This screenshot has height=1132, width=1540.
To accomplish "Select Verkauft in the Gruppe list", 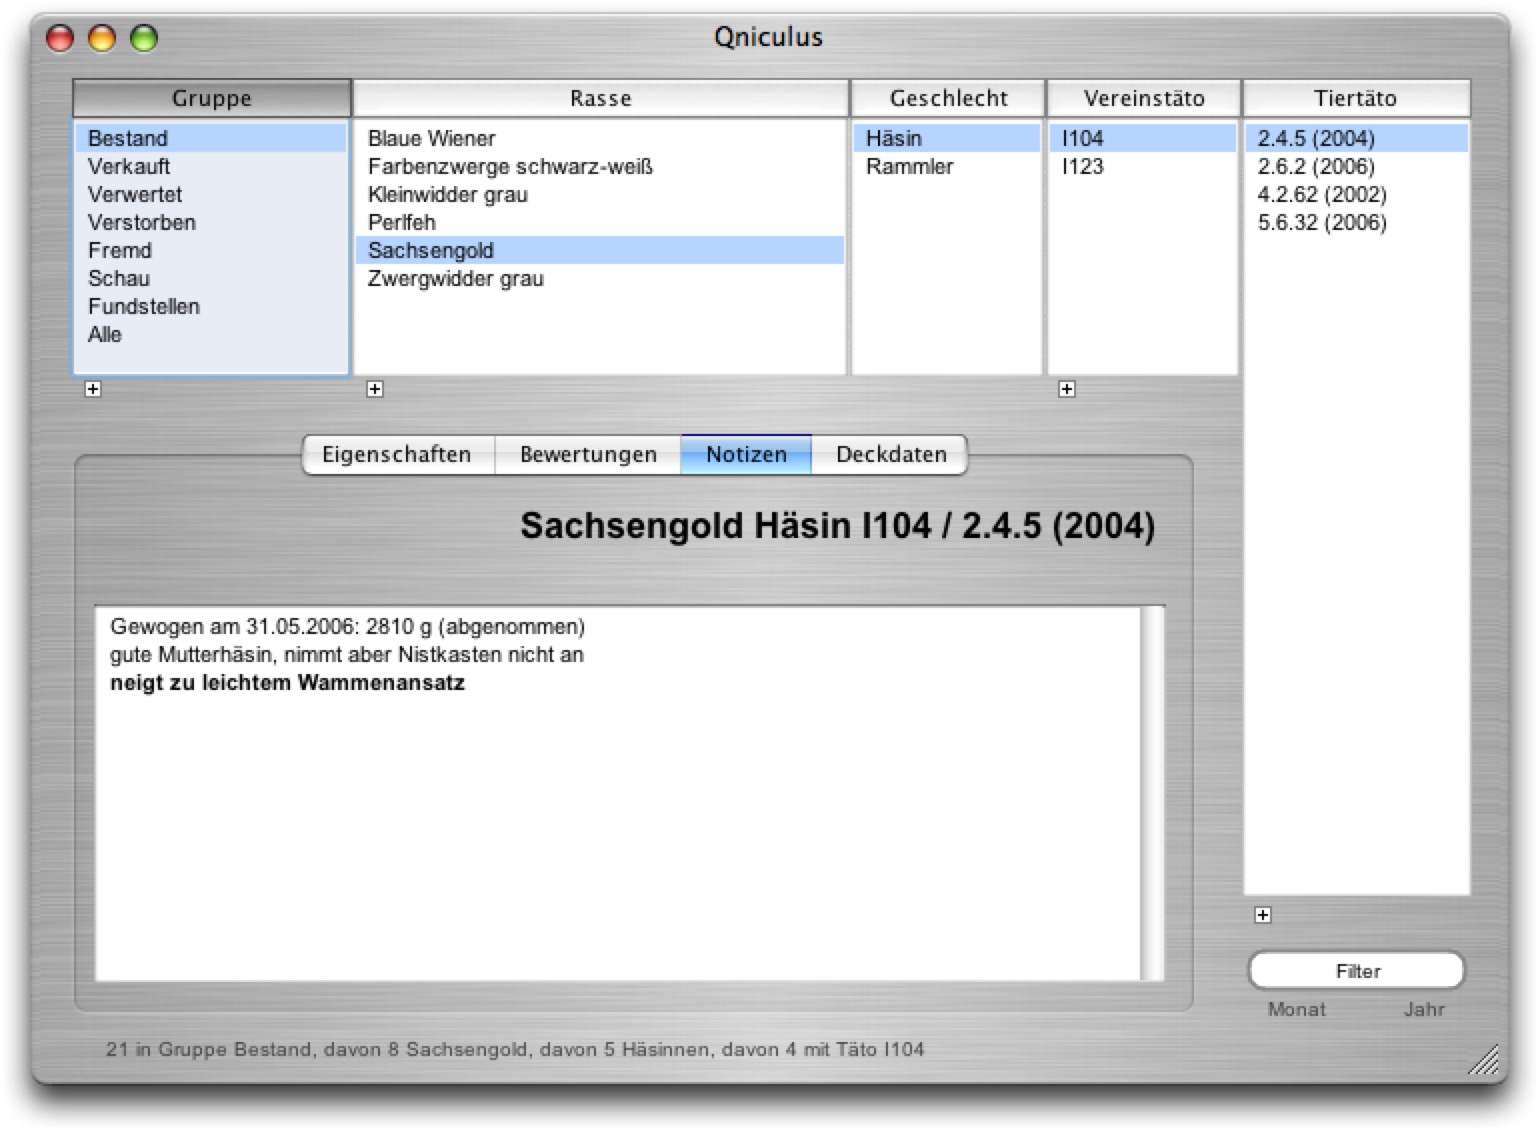I will tap(211, 166).
